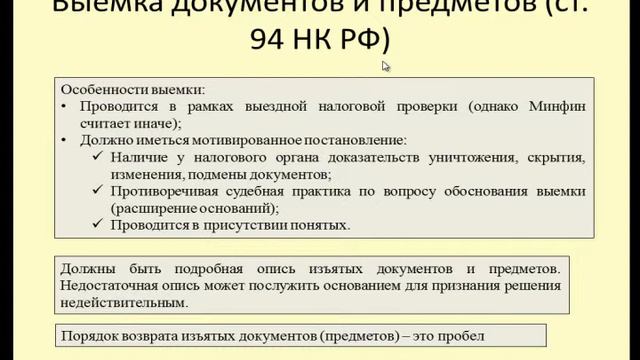Click the box "Порядок возврата изъятых документов (предметов)"
Image resolution: width=640 pixels, height=360 pixels.
click(301, 336)
